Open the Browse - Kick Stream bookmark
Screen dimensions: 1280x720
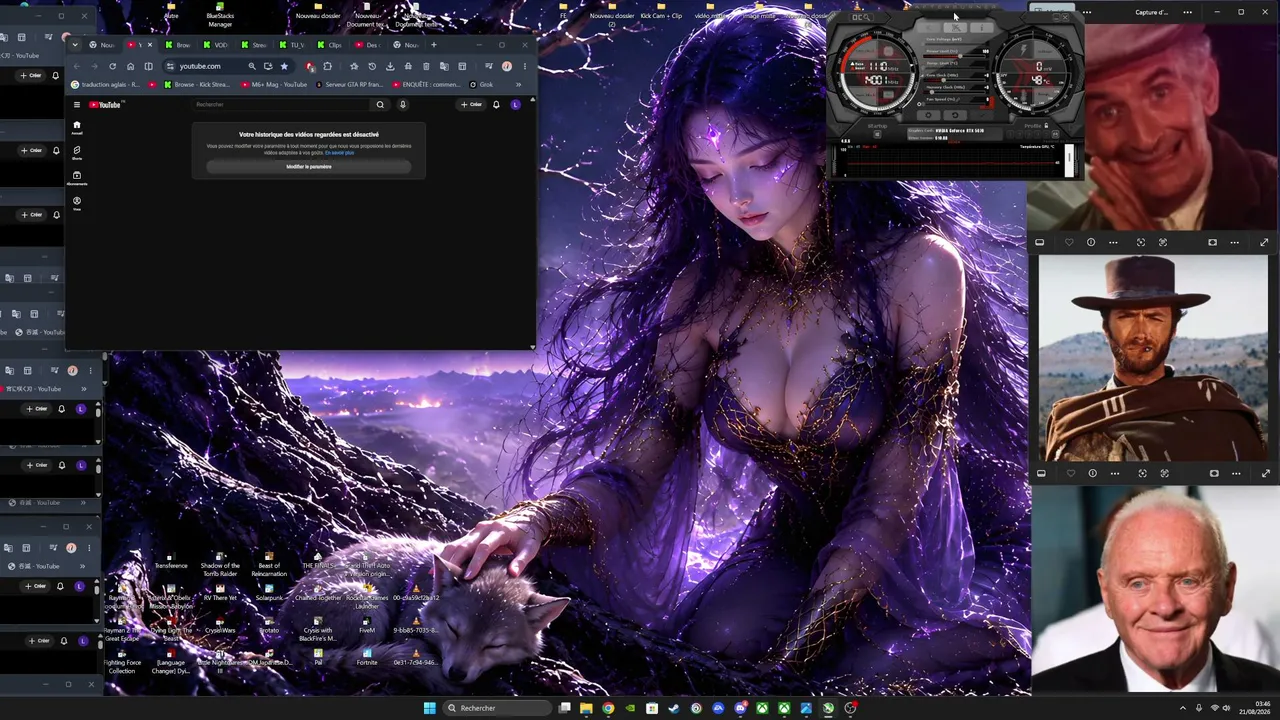196,85
